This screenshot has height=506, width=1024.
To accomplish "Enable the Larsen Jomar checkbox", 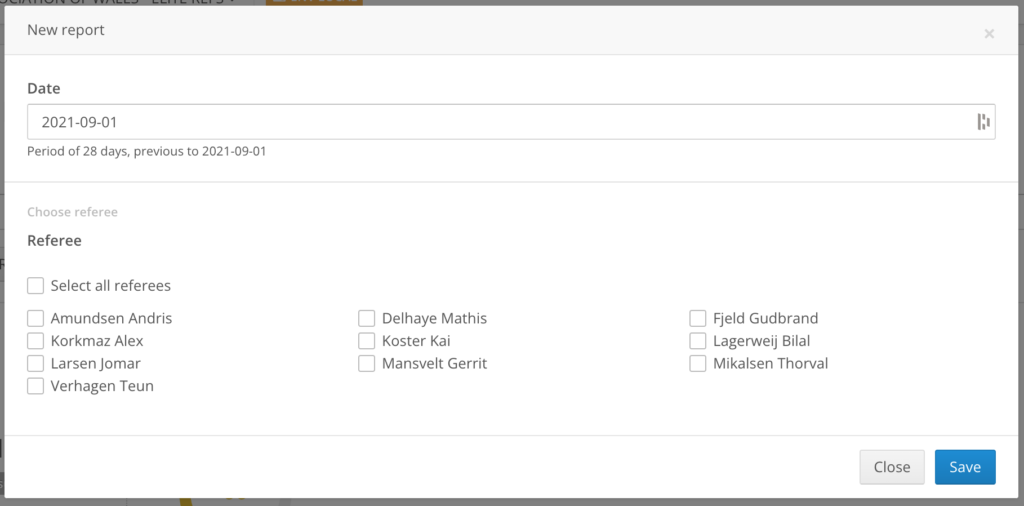I will (x=35, y=363).
